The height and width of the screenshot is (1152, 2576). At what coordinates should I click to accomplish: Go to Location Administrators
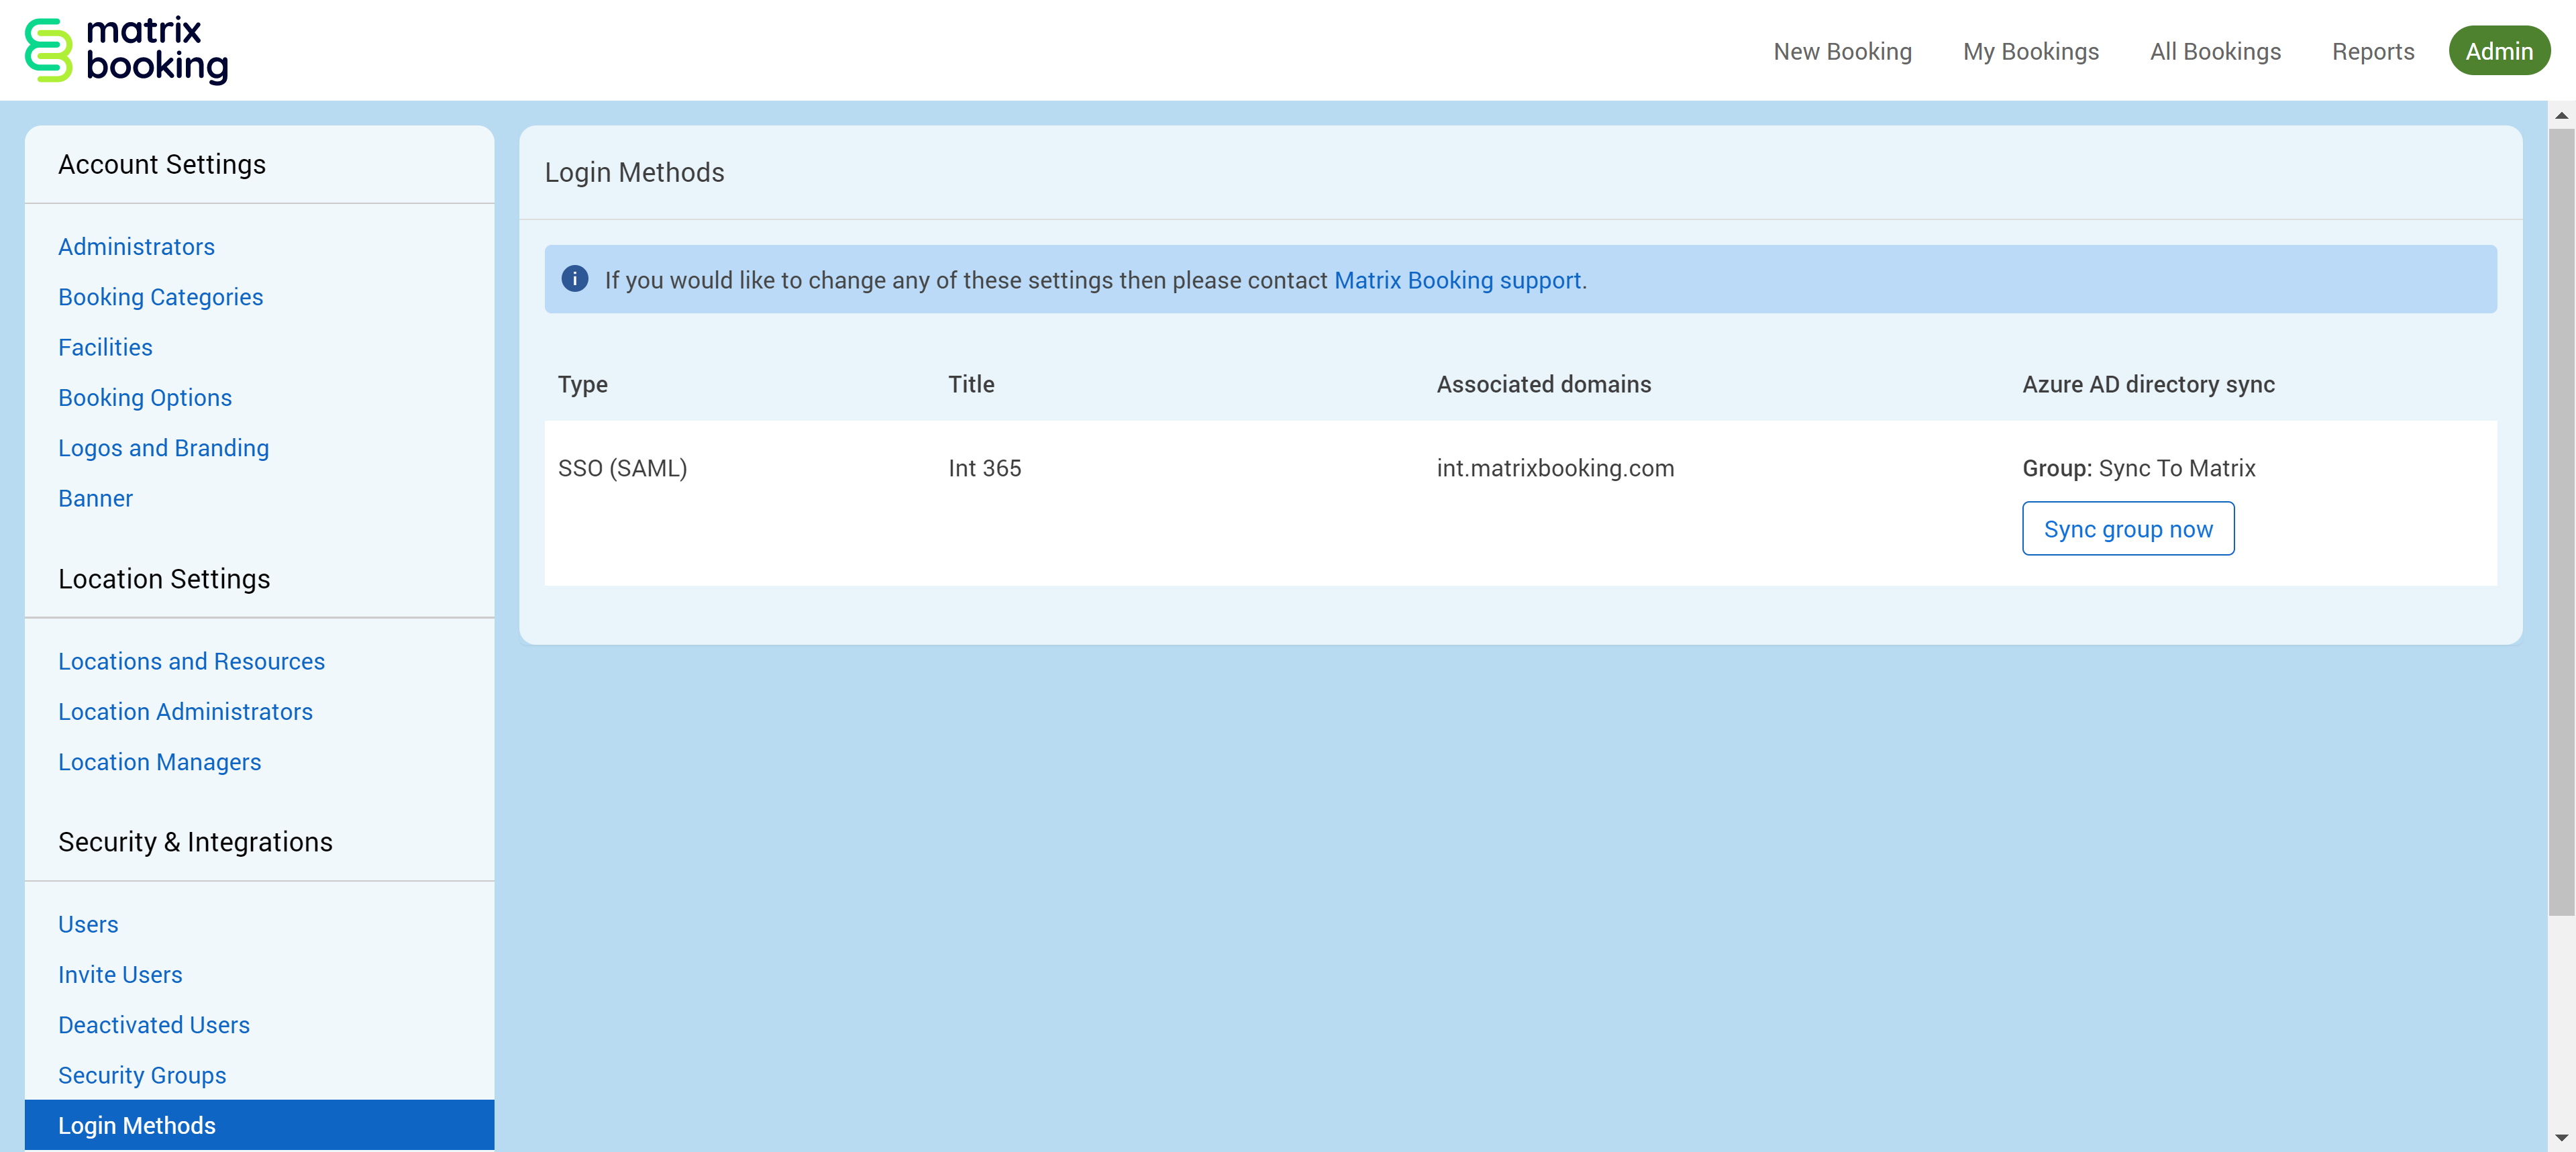tap(185, 711)
